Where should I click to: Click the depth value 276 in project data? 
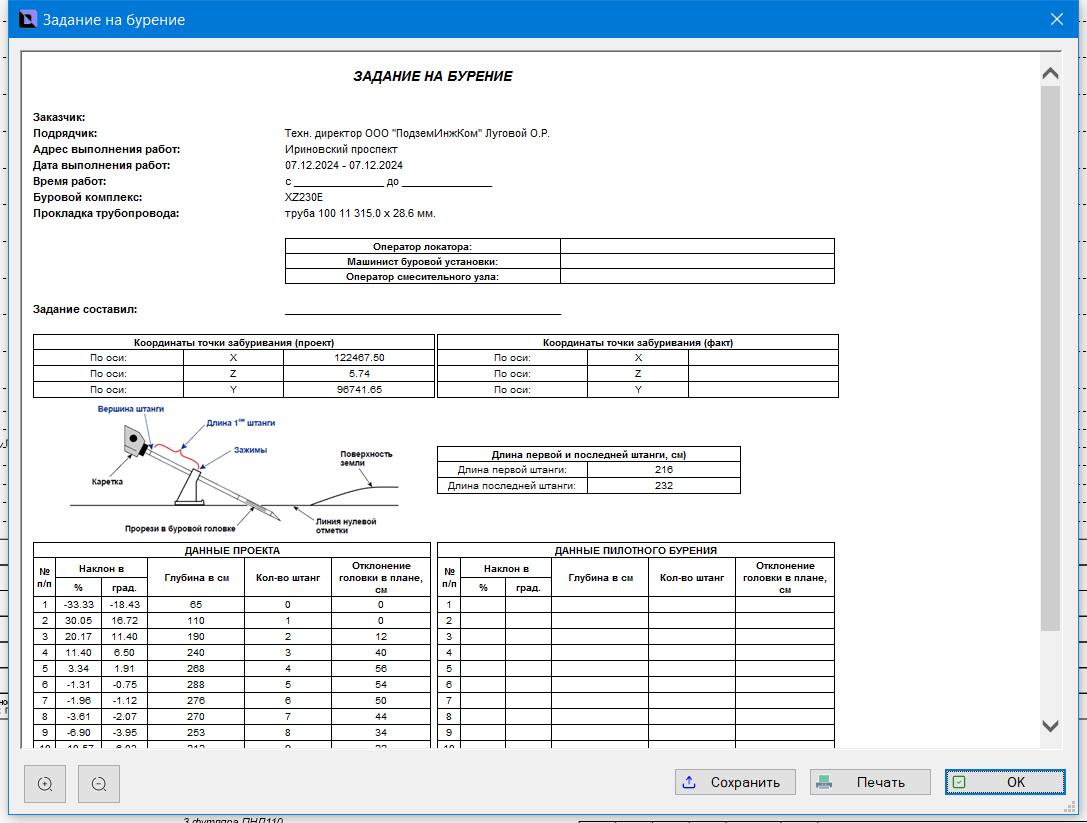pyautogui.click(x=196, y=700)
